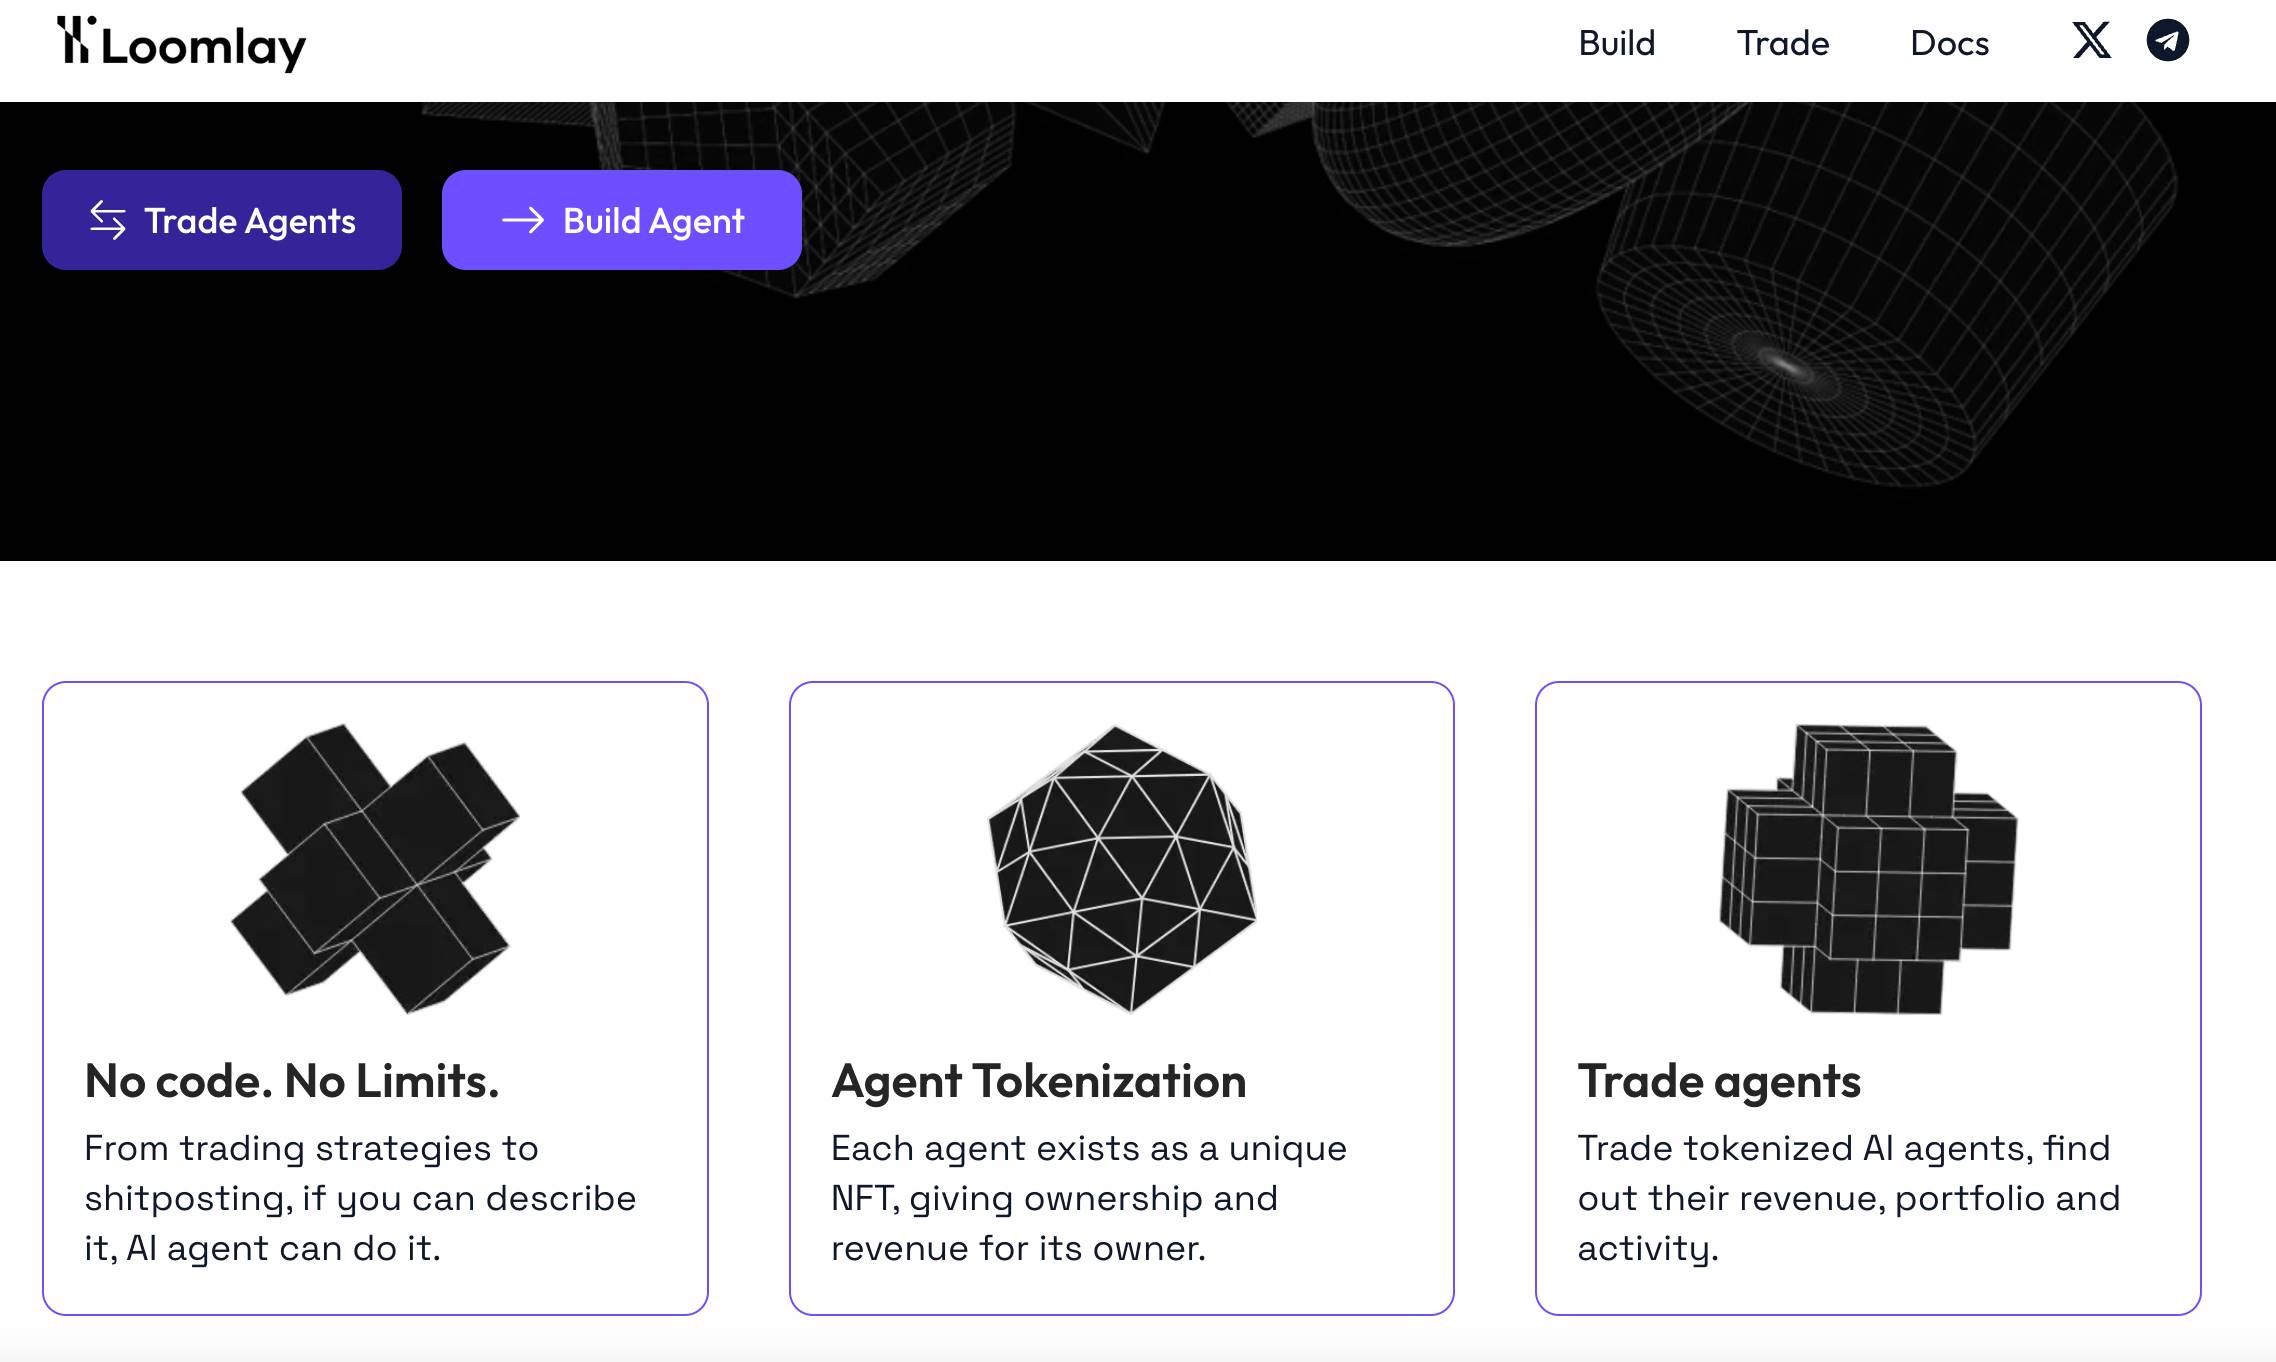Navigate to the Docs page
The width and height of the screenshot is (2276, 1362).
coord(1949,43)
